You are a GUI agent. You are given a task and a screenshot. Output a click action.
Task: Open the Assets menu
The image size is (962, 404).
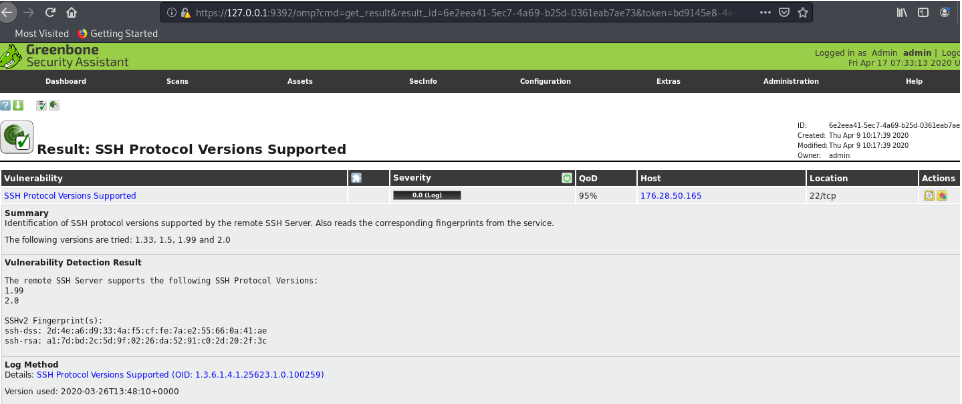coord(300,81)
